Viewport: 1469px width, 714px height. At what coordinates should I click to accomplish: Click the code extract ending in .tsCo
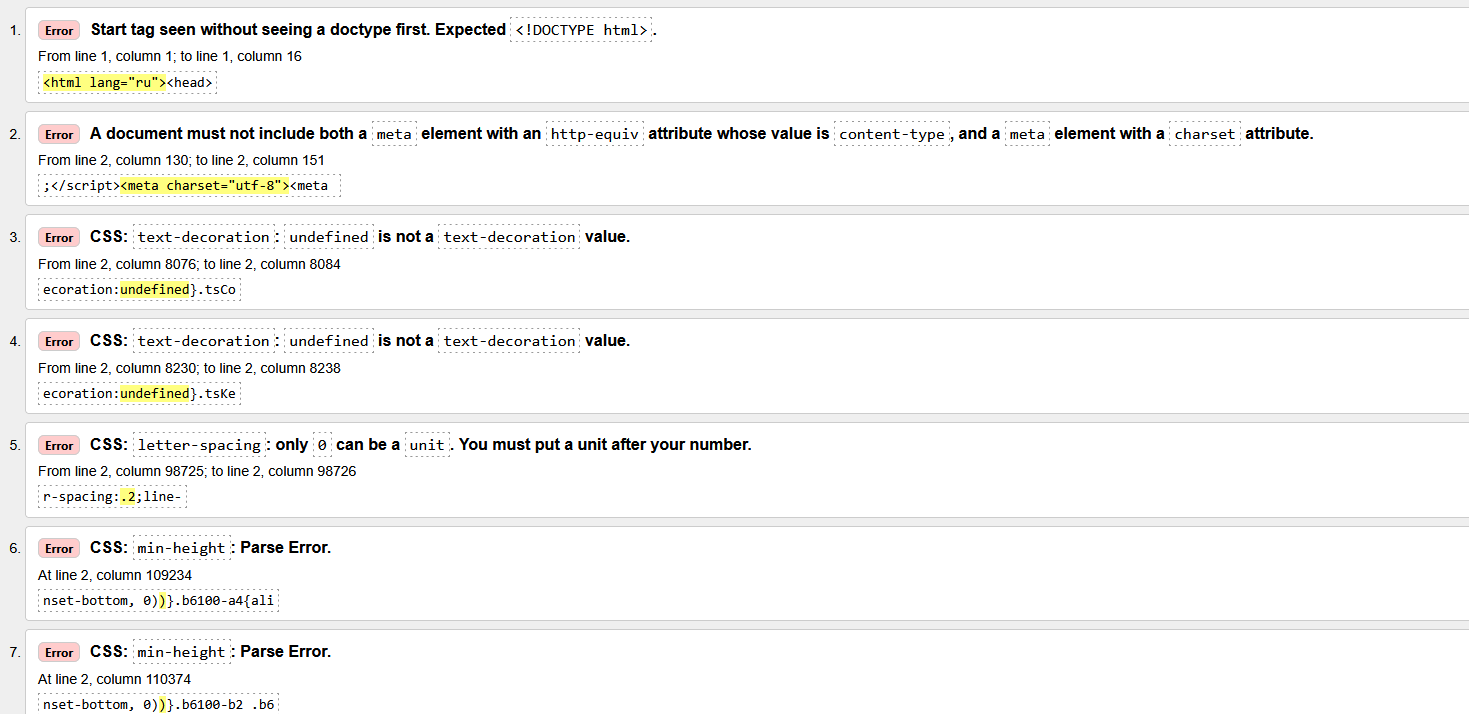[x=139, y=290]
